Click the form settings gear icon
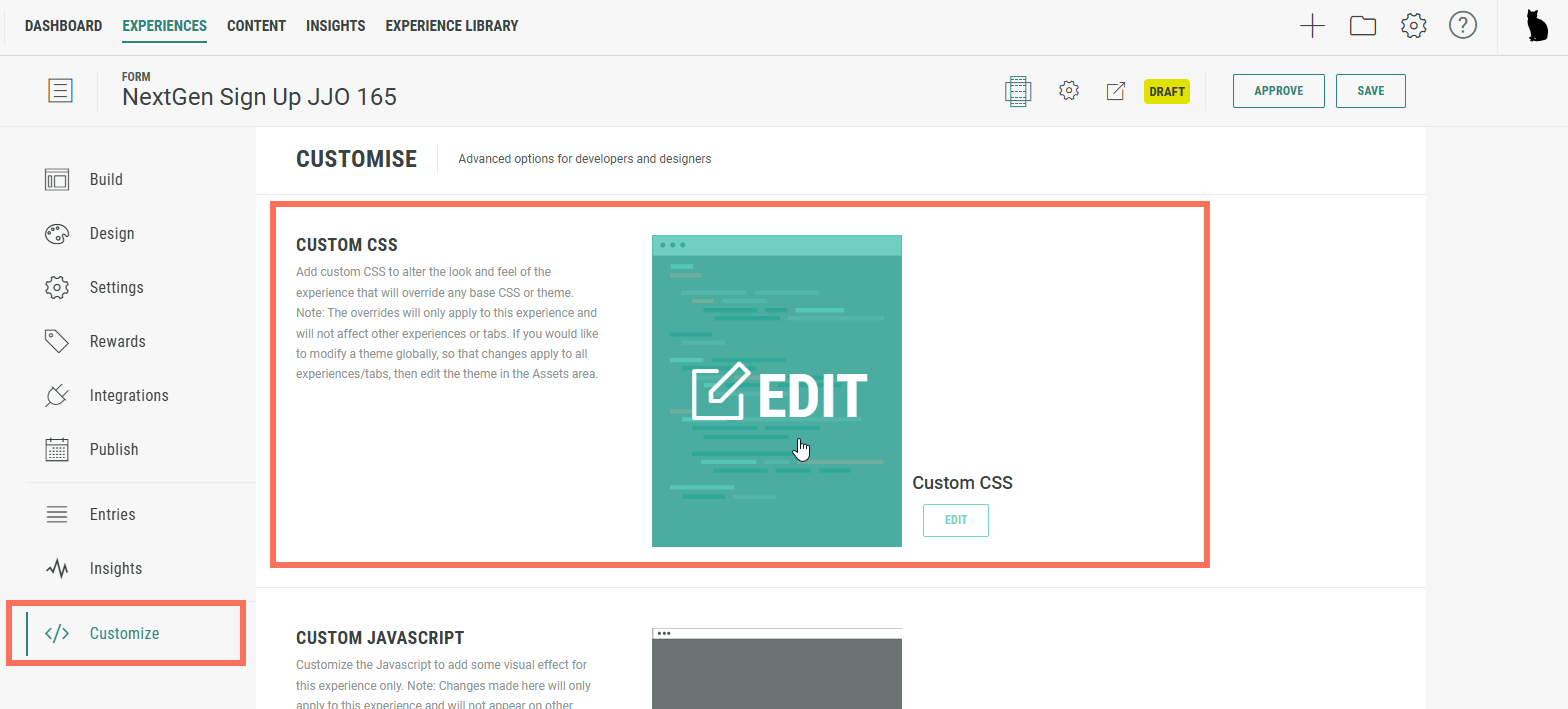Viewport: 1568px width, 709px height. (1069, 91)
